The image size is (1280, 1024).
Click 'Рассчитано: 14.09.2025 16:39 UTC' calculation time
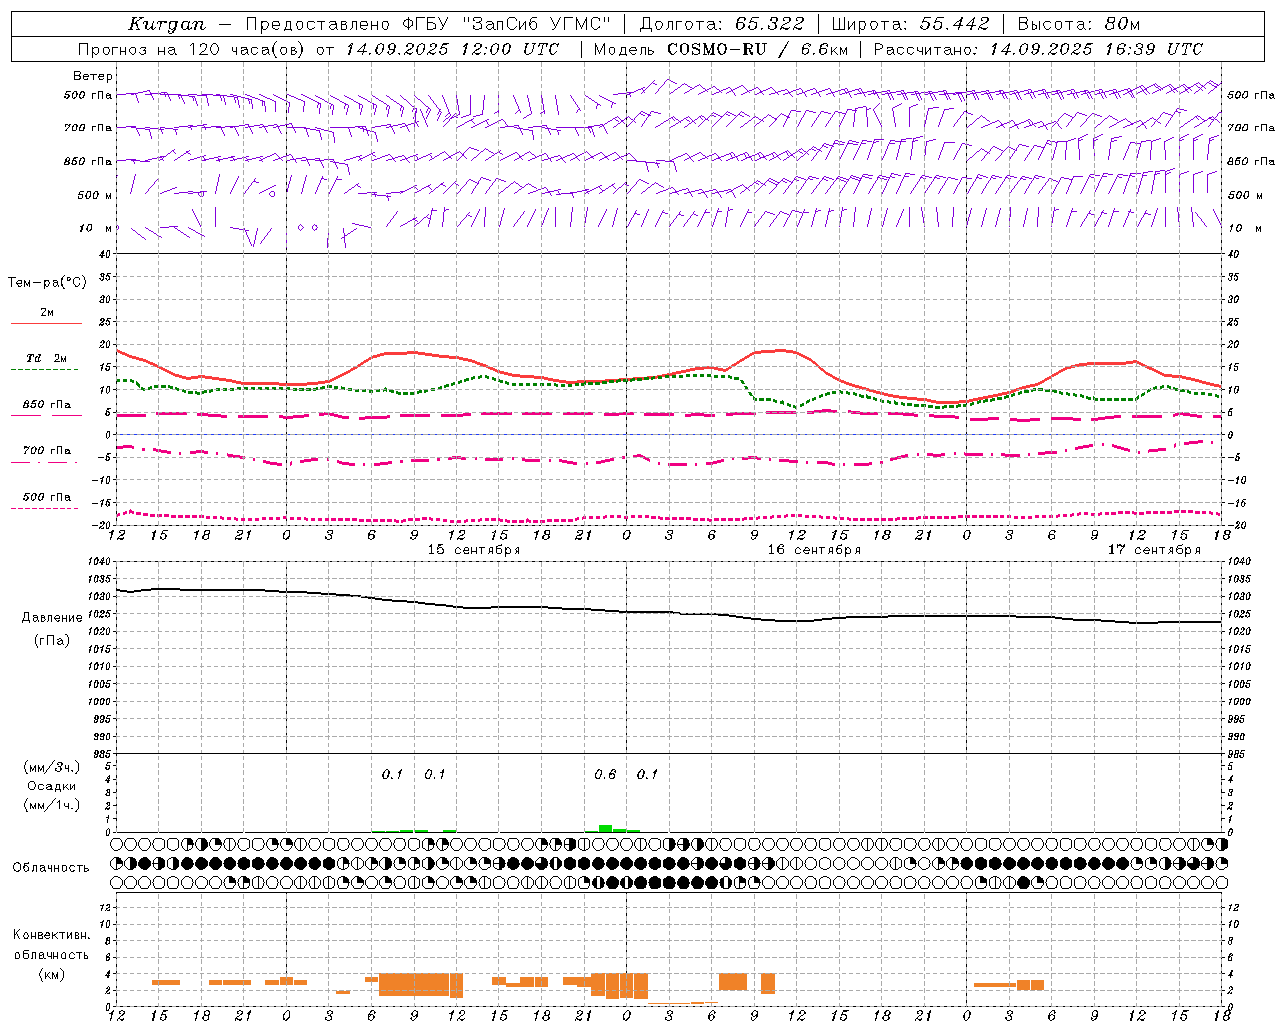point(1038,49)
